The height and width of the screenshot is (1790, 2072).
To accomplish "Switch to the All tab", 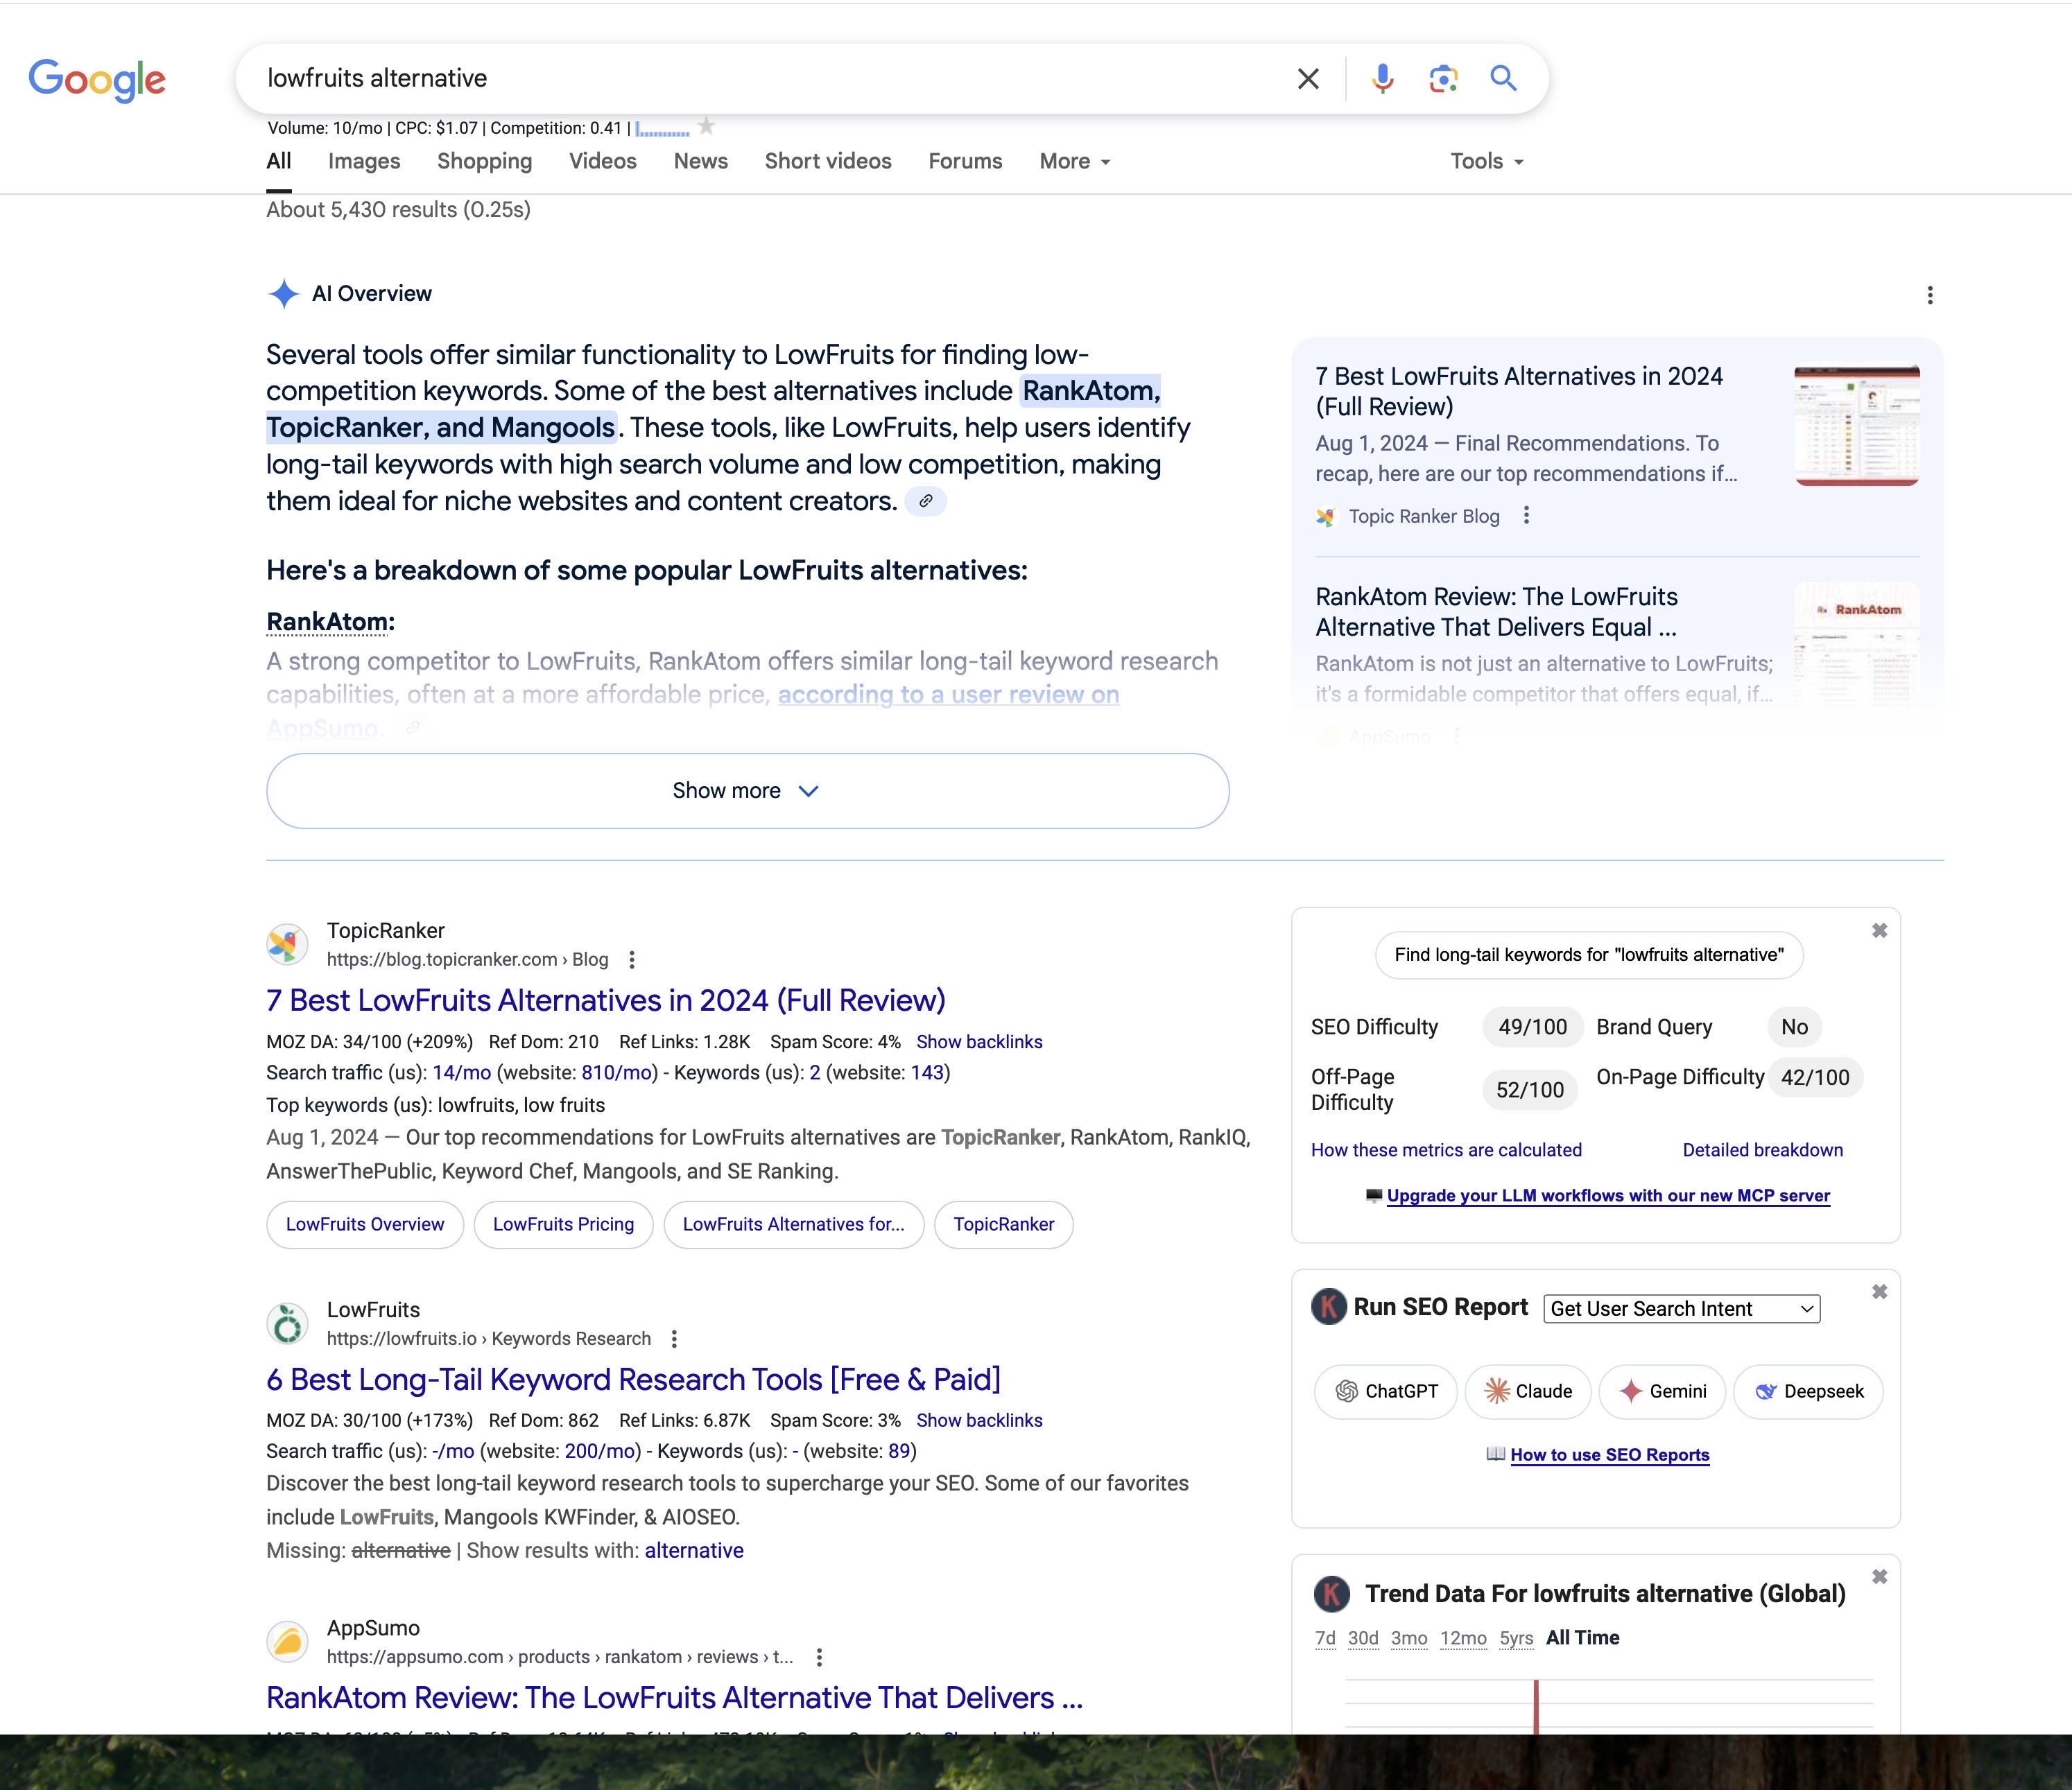I will [279, 161].
